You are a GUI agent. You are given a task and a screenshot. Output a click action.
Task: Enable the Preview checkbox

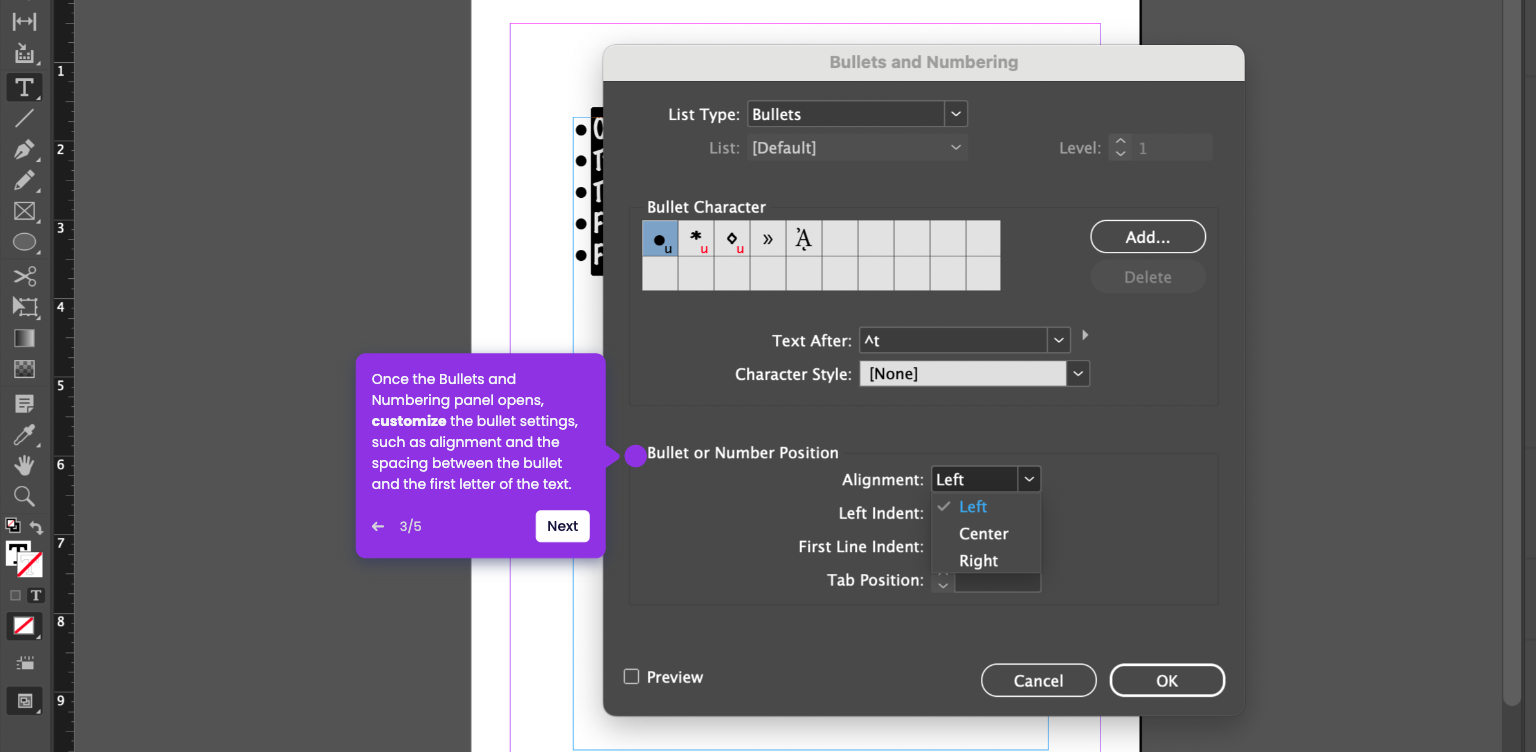(x=631, y=677)
